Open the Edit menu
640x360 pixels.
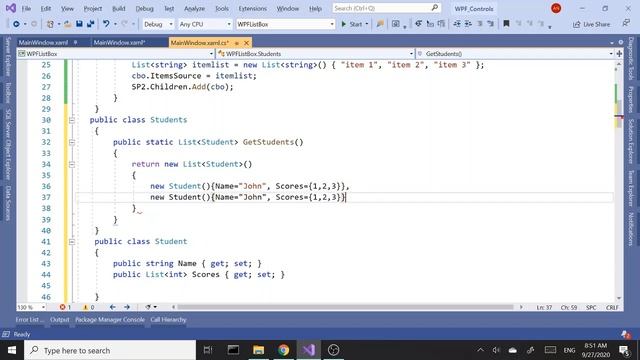(x=46, y=9)
